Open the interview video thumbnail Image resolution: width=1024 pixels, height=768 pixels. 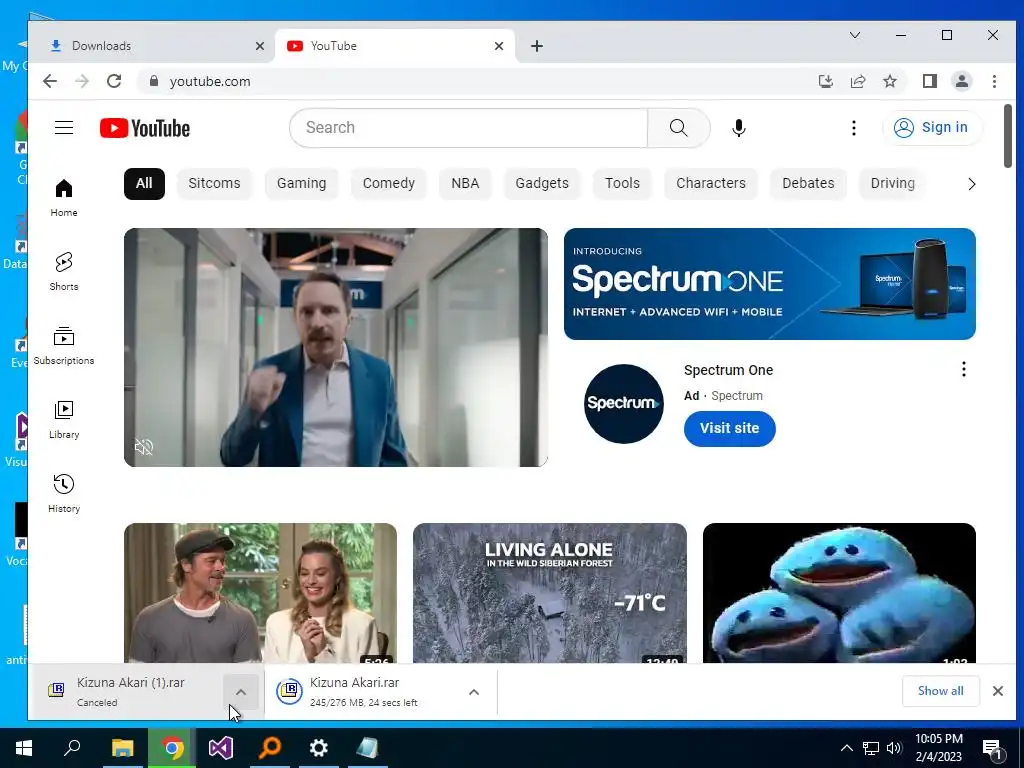tap(261, 593)
